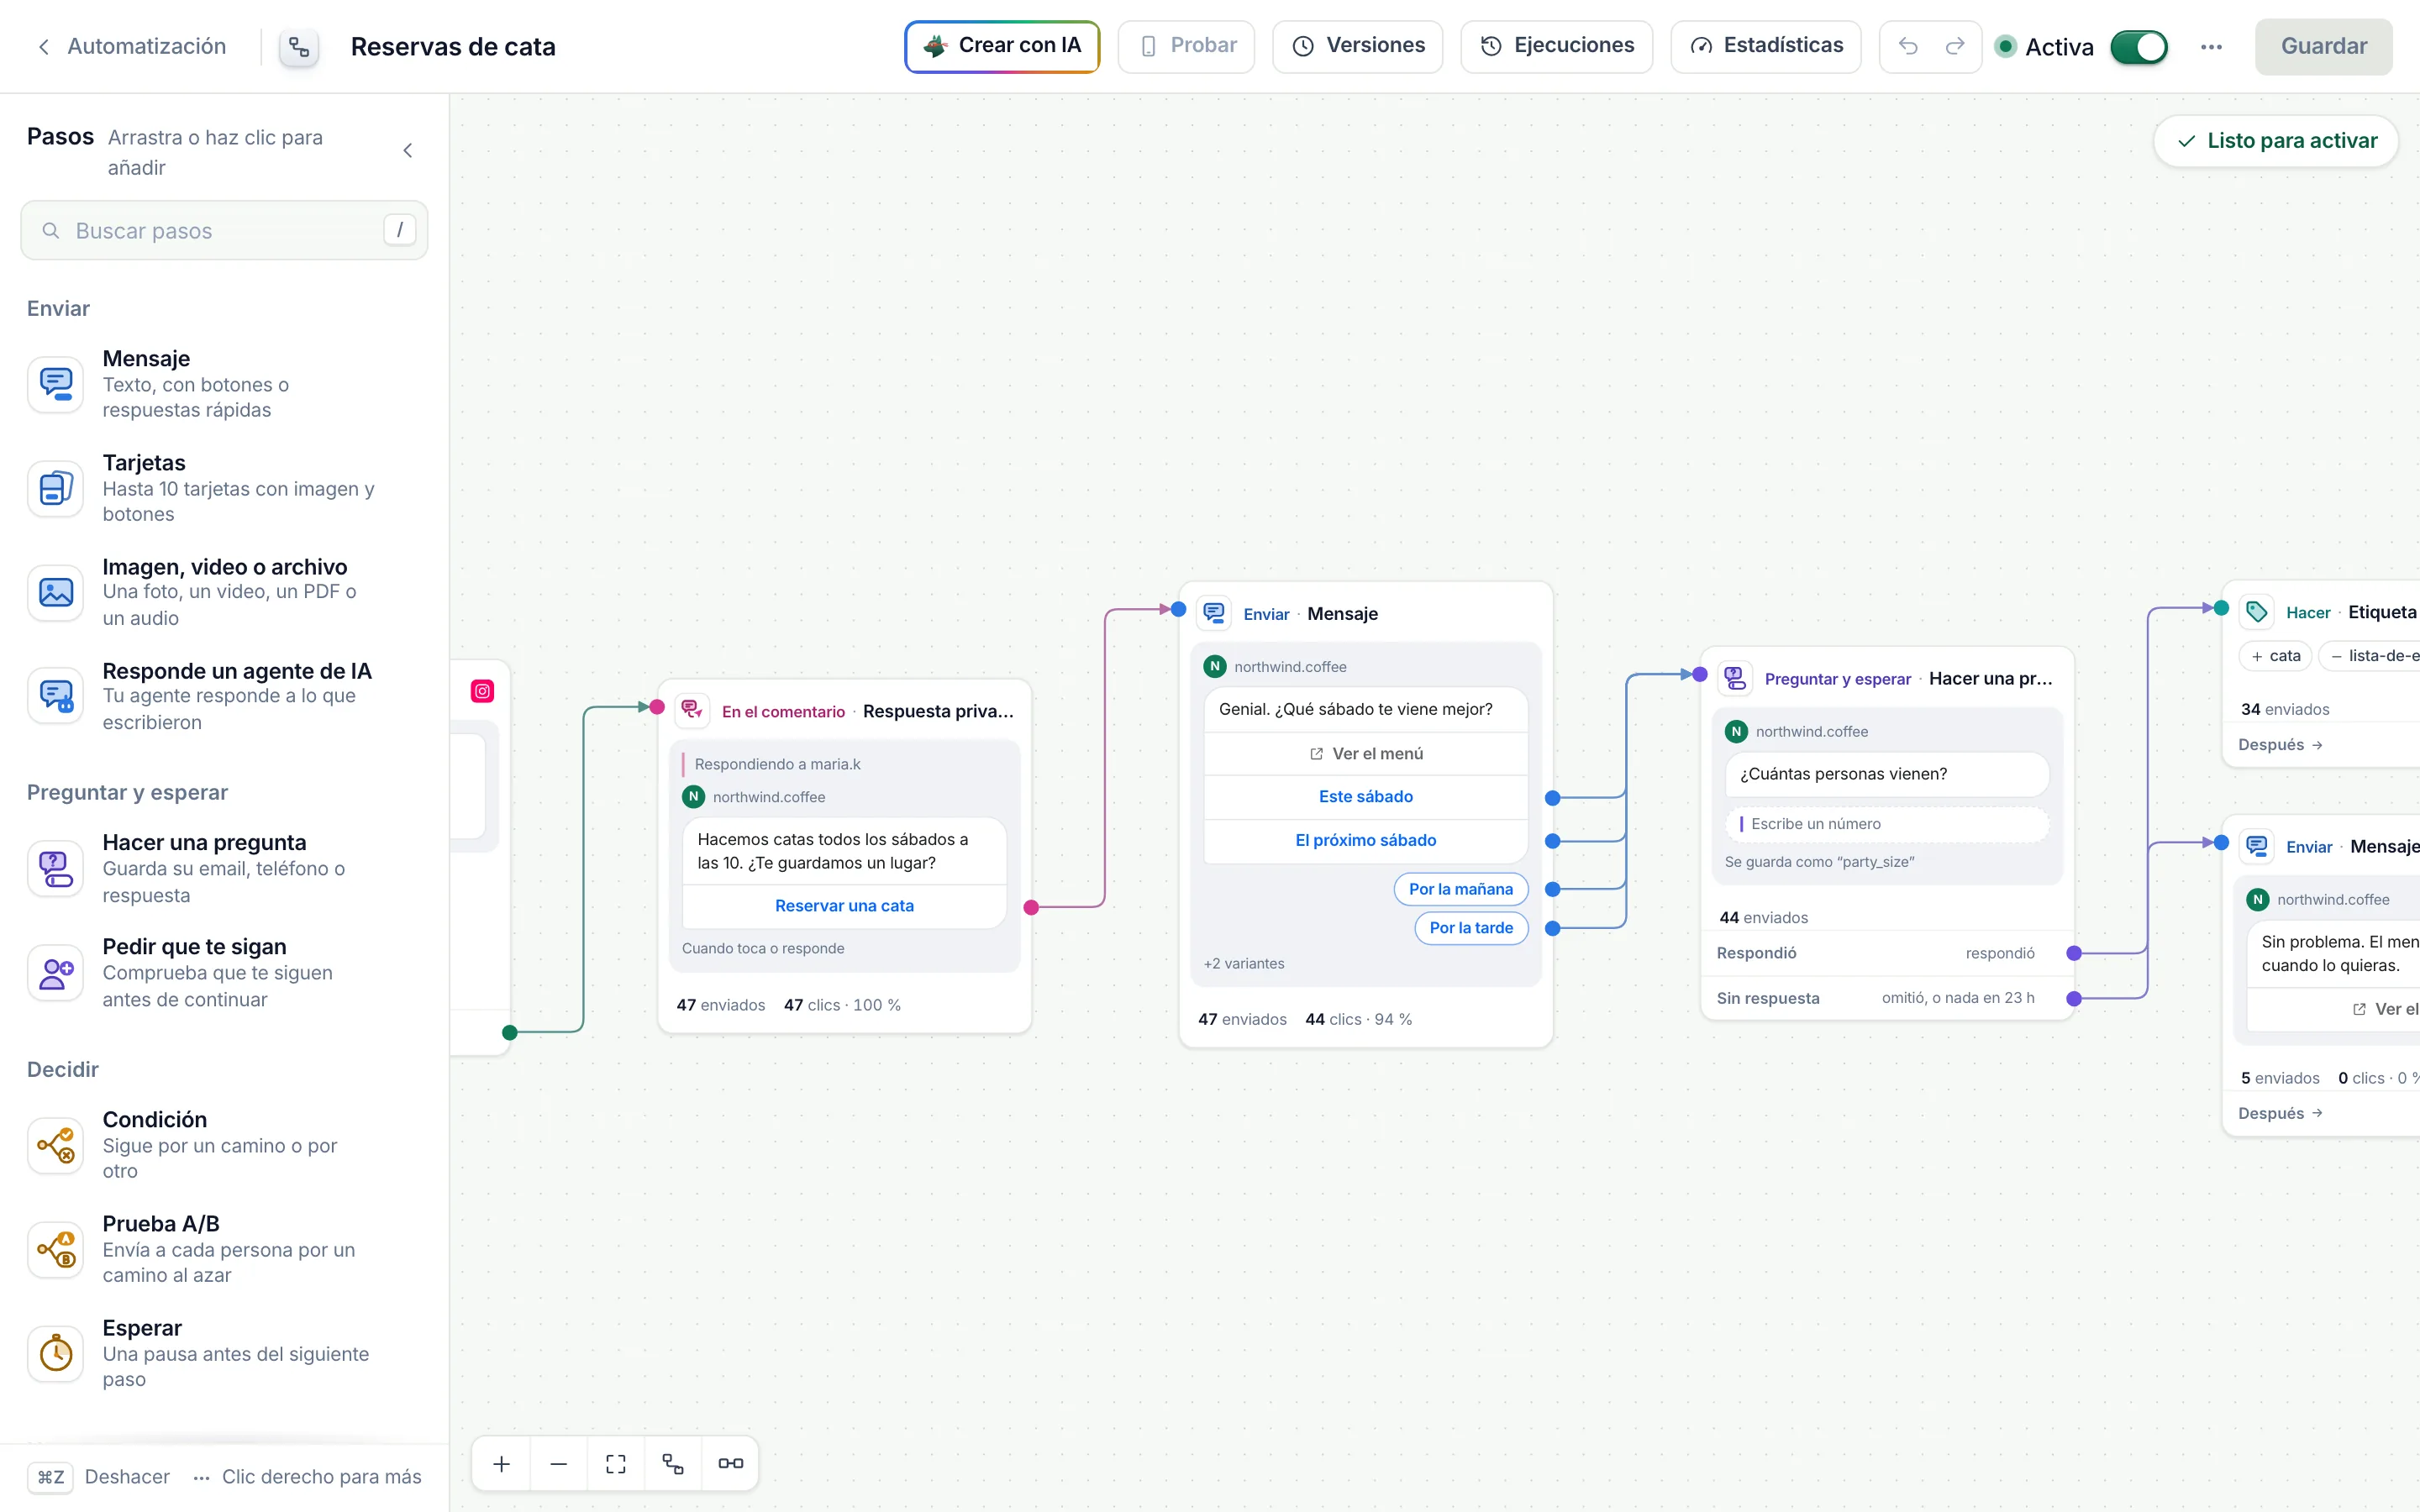Toggle the Activa automation switch
The image size is (2420, 1512).
[2138, 47]
